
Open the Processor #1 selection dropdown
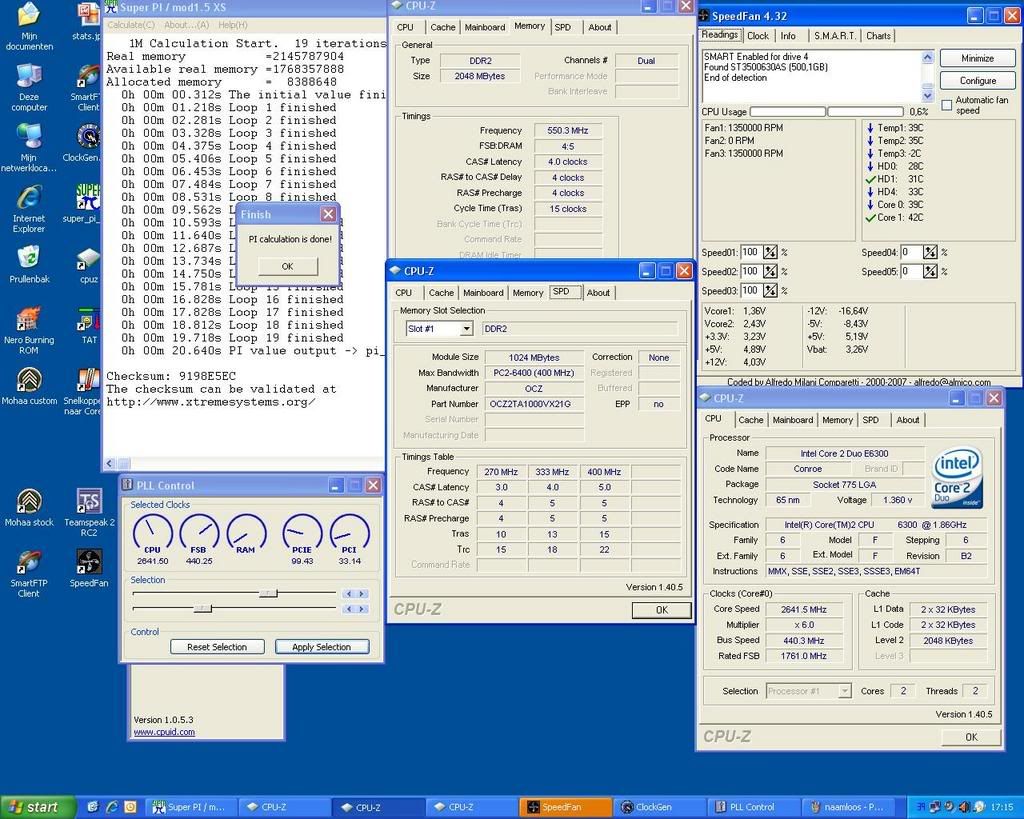click(844, 691)
